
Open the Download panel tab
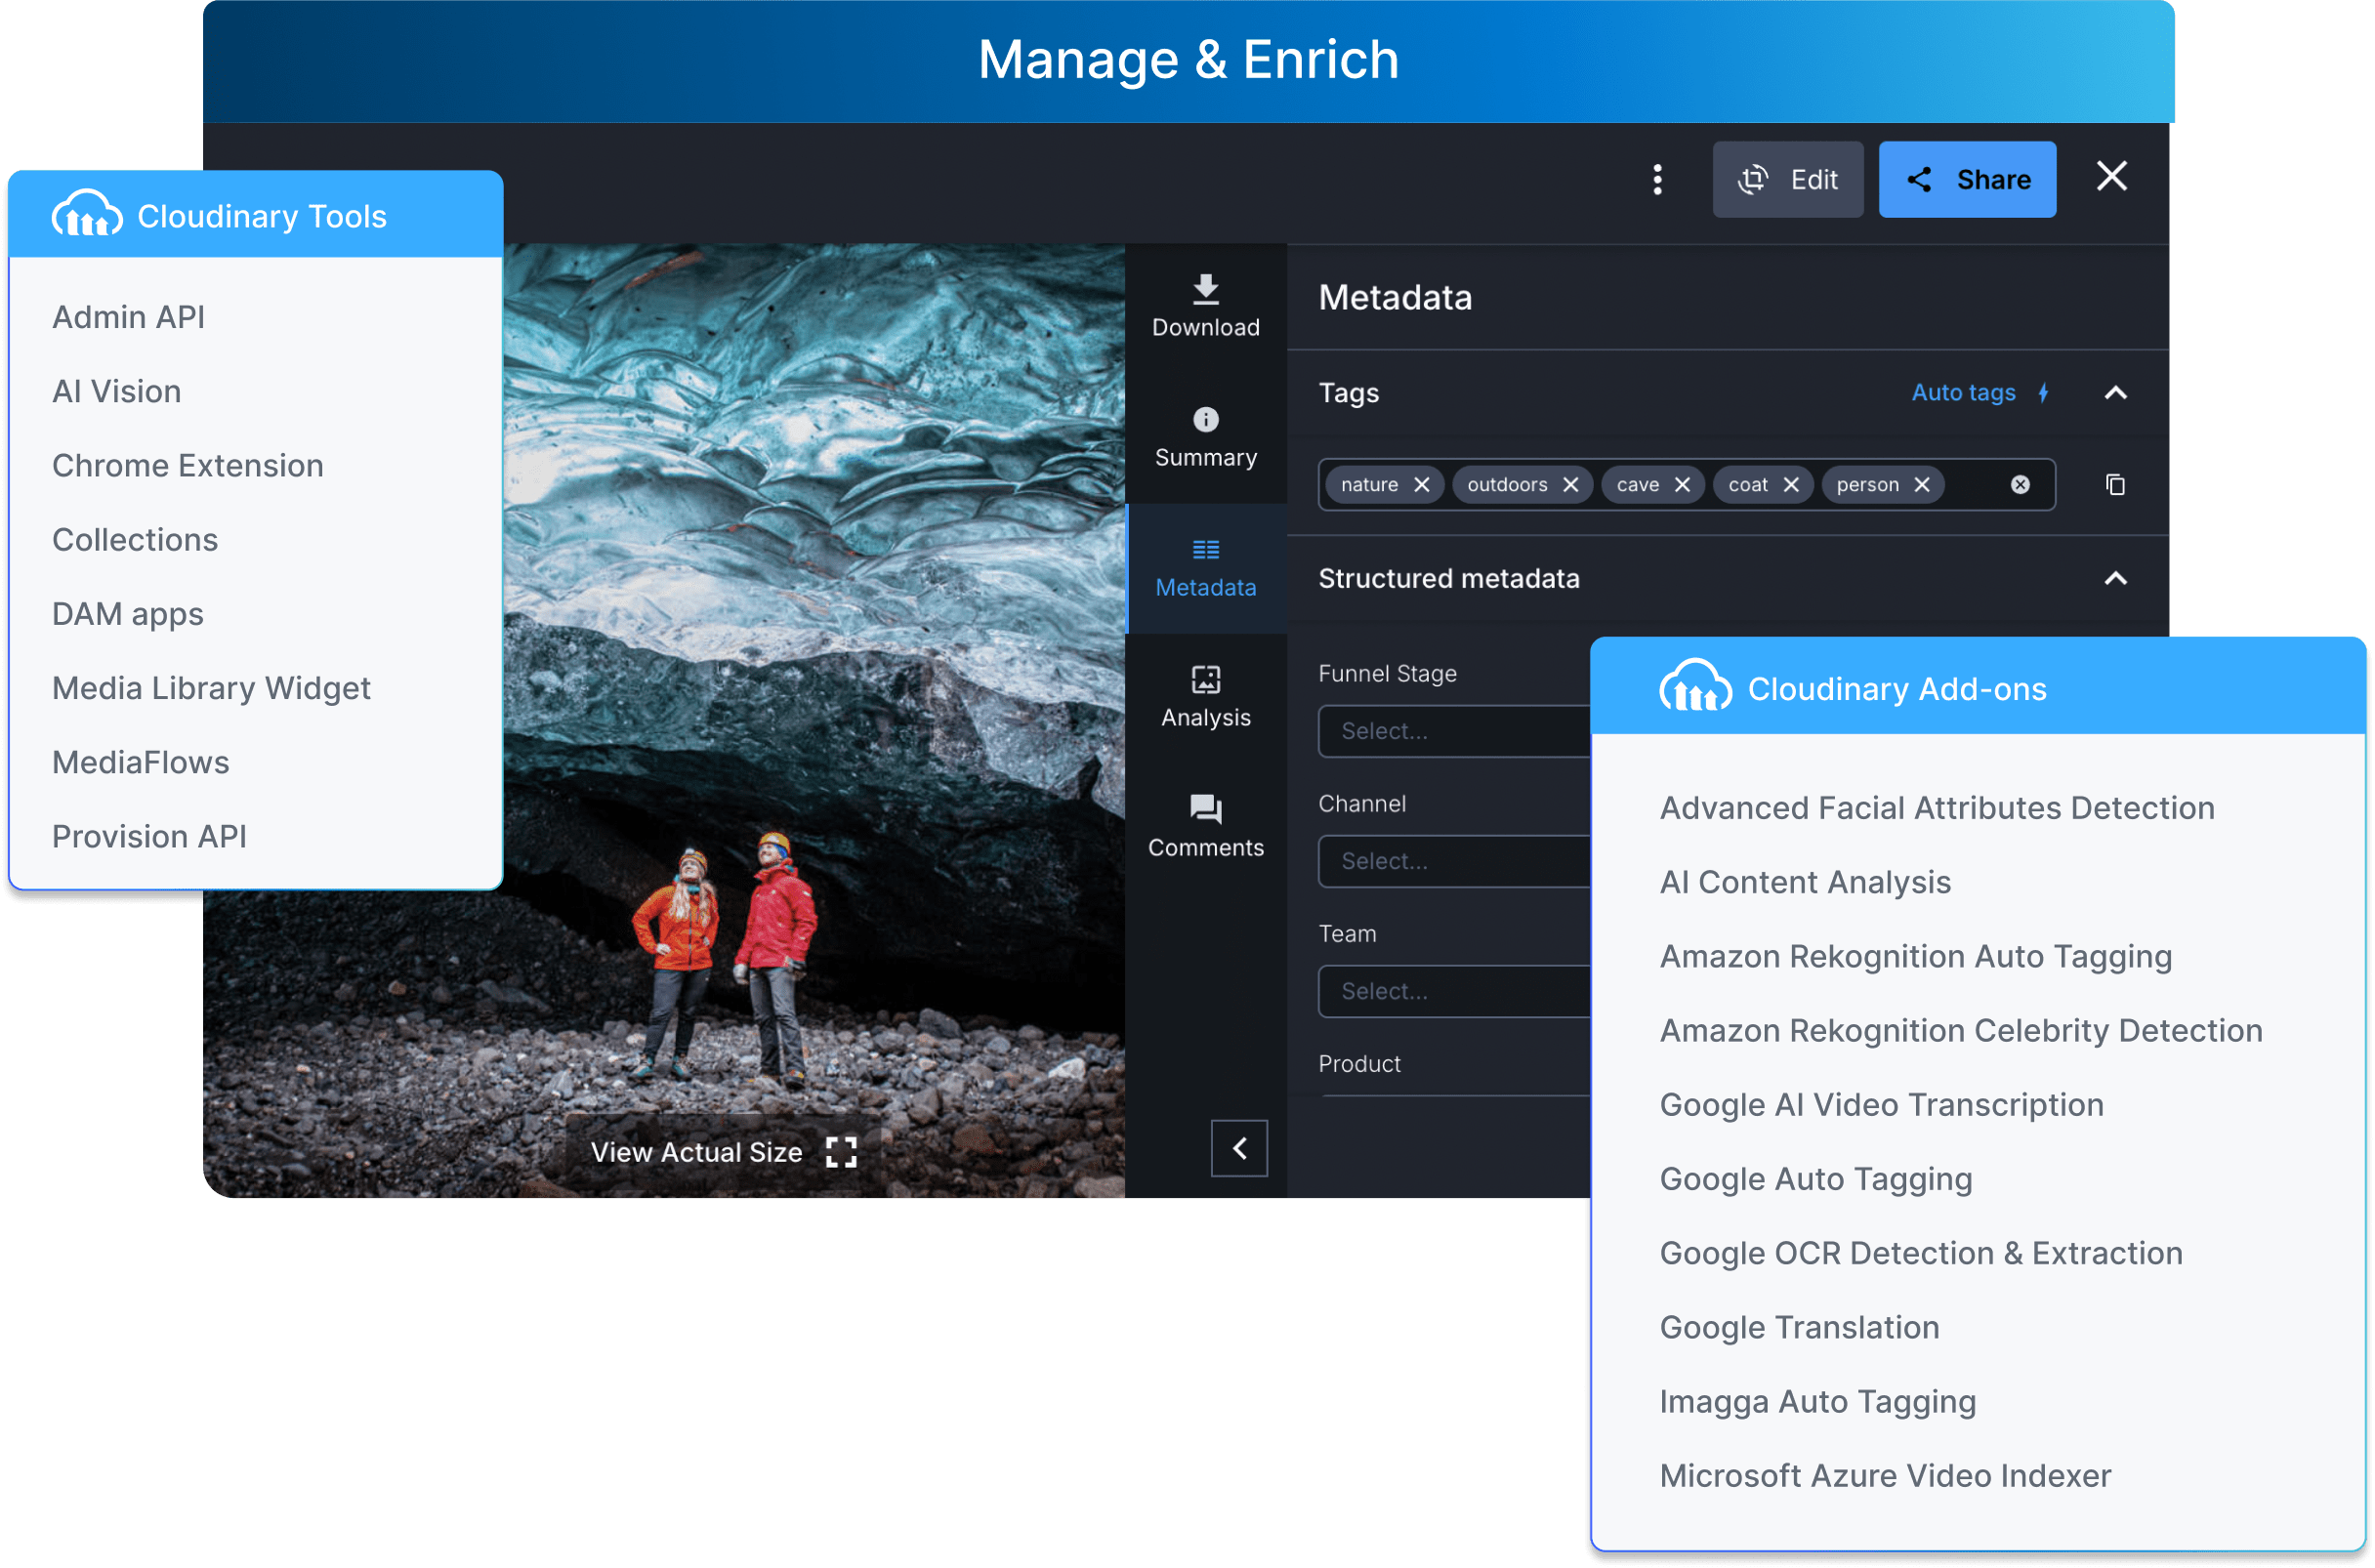point(1205,307)
